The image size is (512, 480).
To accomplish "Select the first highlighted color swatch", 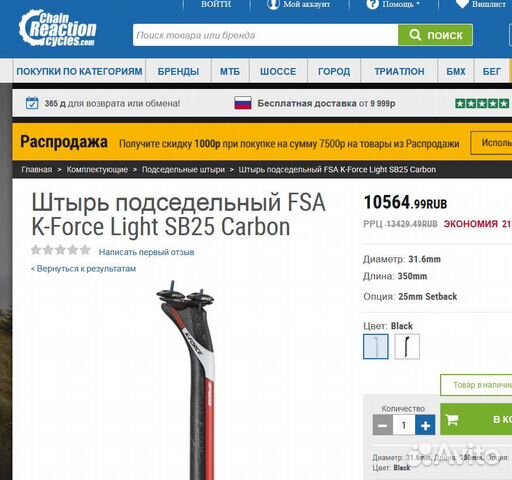I will [x=376, y=347].
